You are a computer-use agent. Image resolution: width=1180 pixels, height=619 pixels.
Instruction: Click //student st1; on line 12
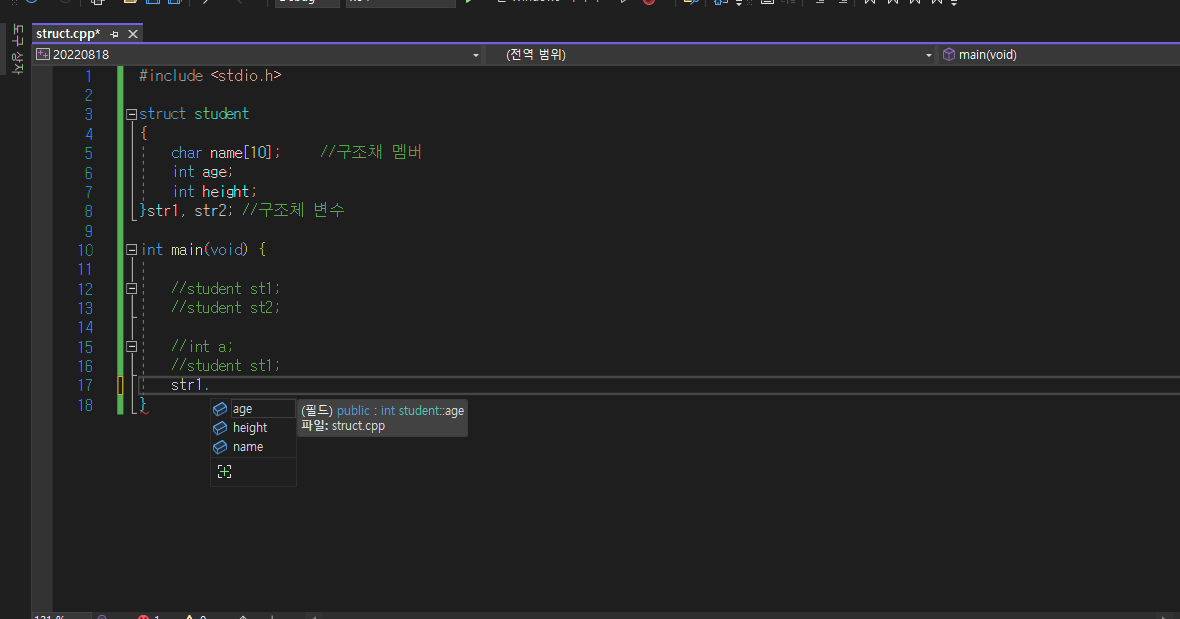point(225,289)
